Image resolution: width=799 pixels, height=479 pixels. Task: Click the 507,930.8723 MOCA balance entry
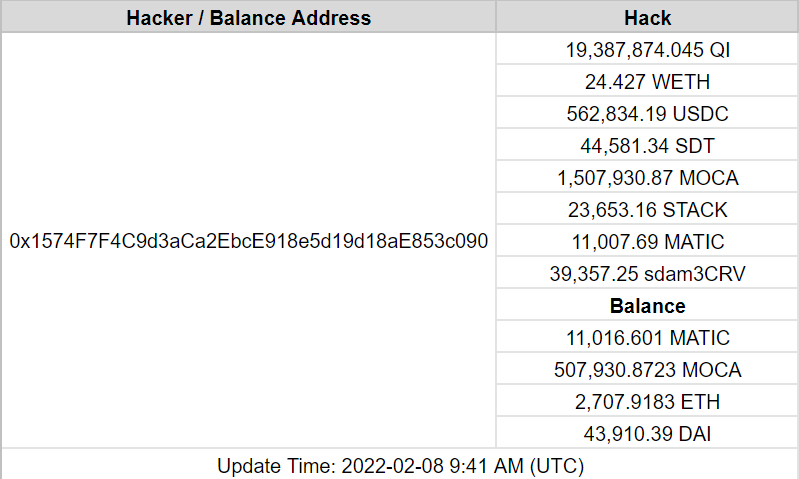[647, 370]
